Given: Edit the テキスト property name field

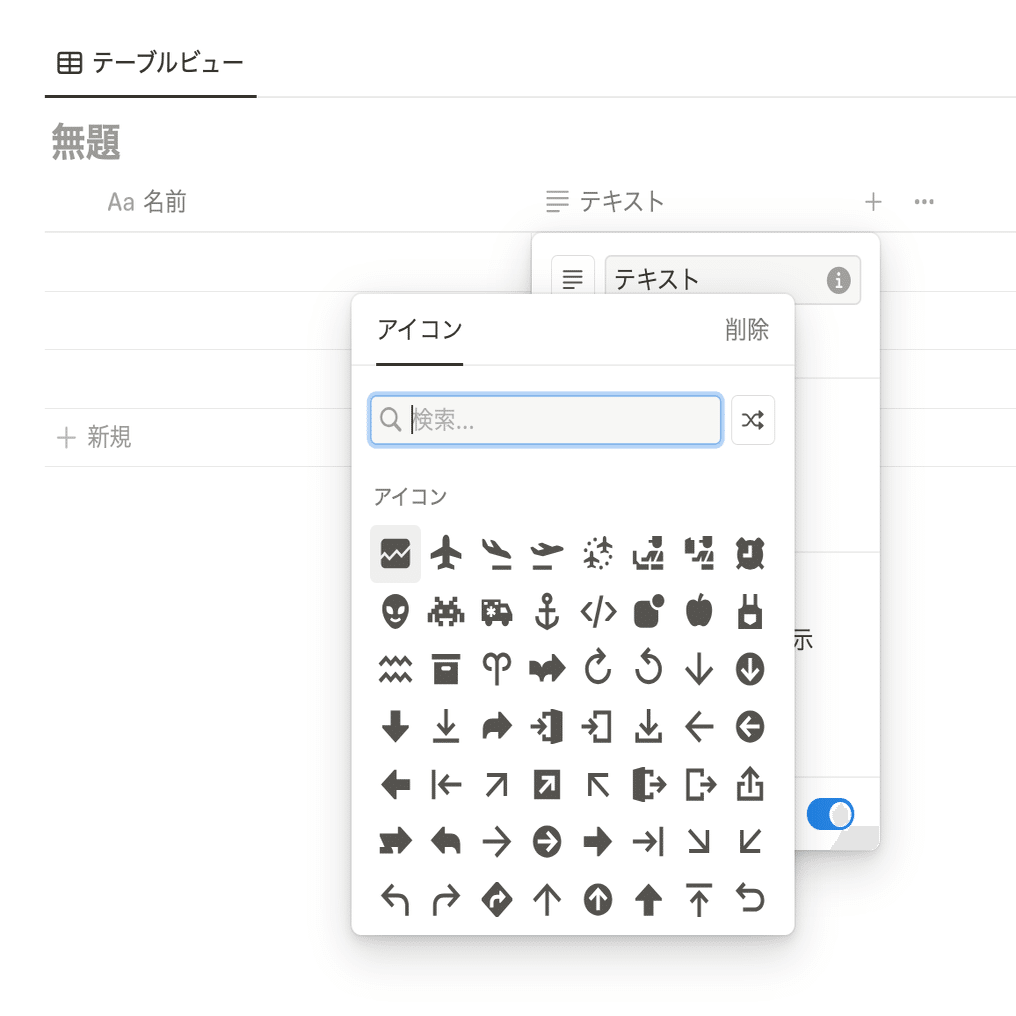Looking at the screenshot, I should point(733,280).
